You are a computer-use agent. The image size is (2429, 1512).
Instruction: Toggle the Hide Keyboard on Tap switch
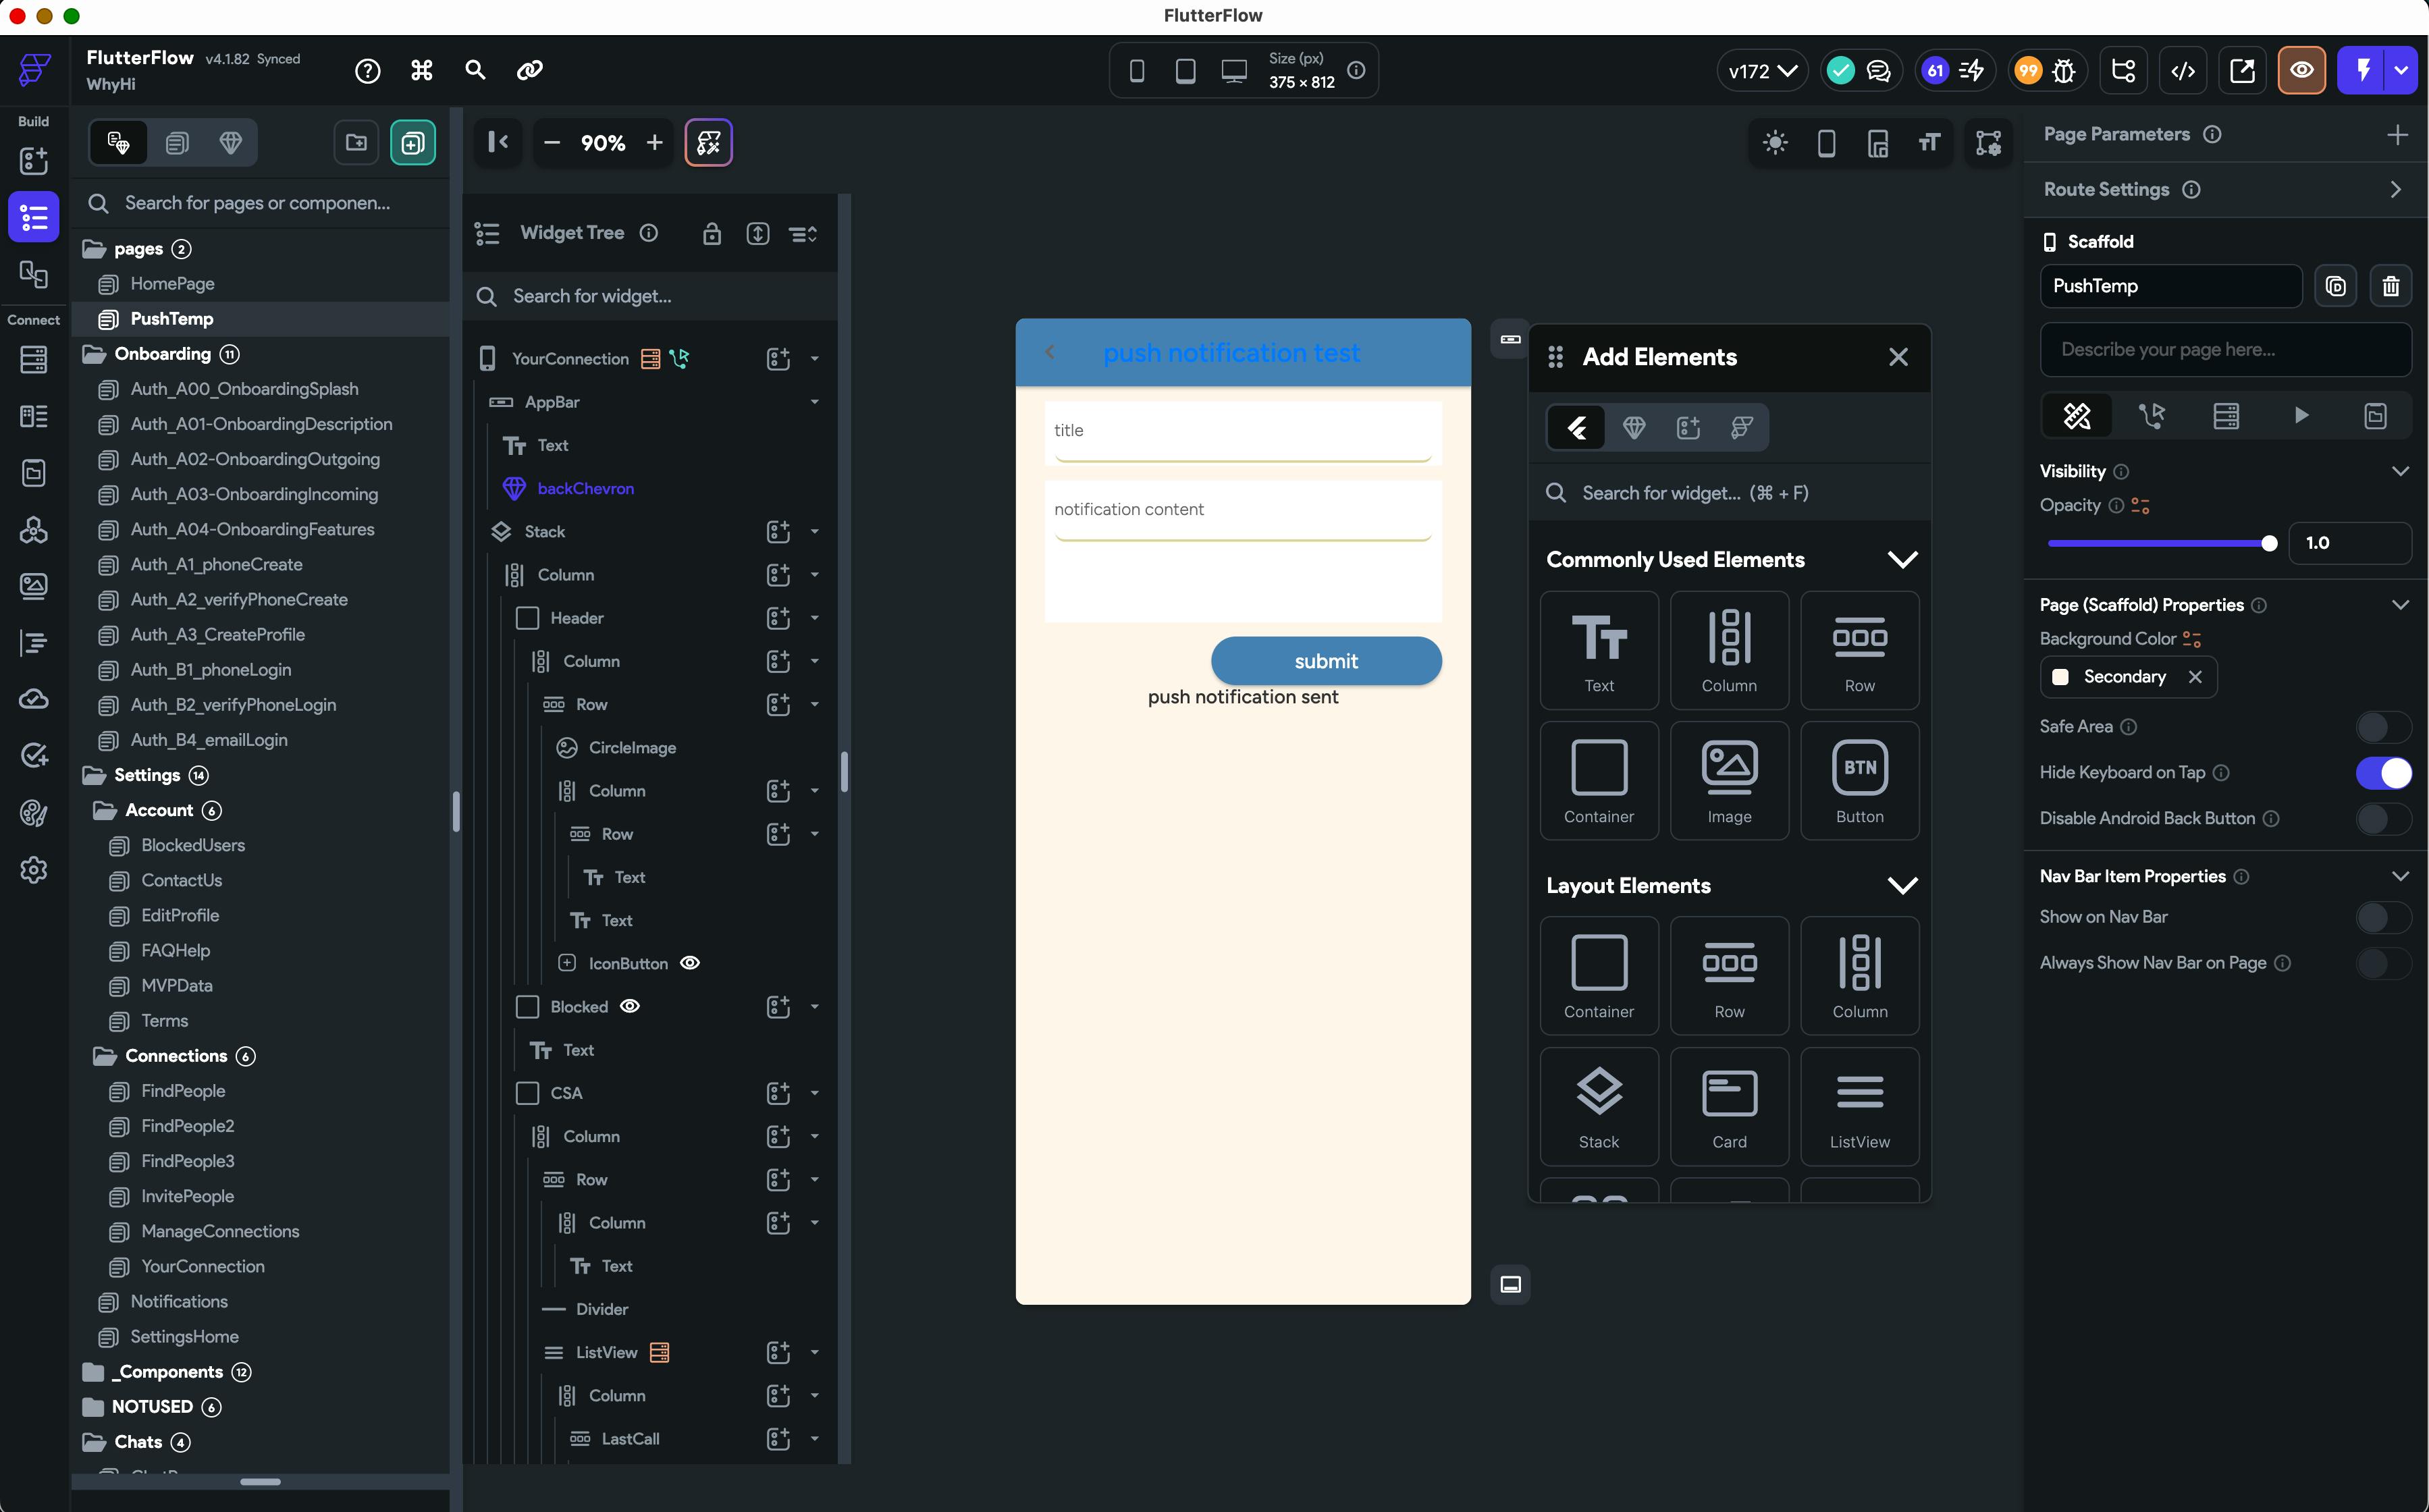2383,773
